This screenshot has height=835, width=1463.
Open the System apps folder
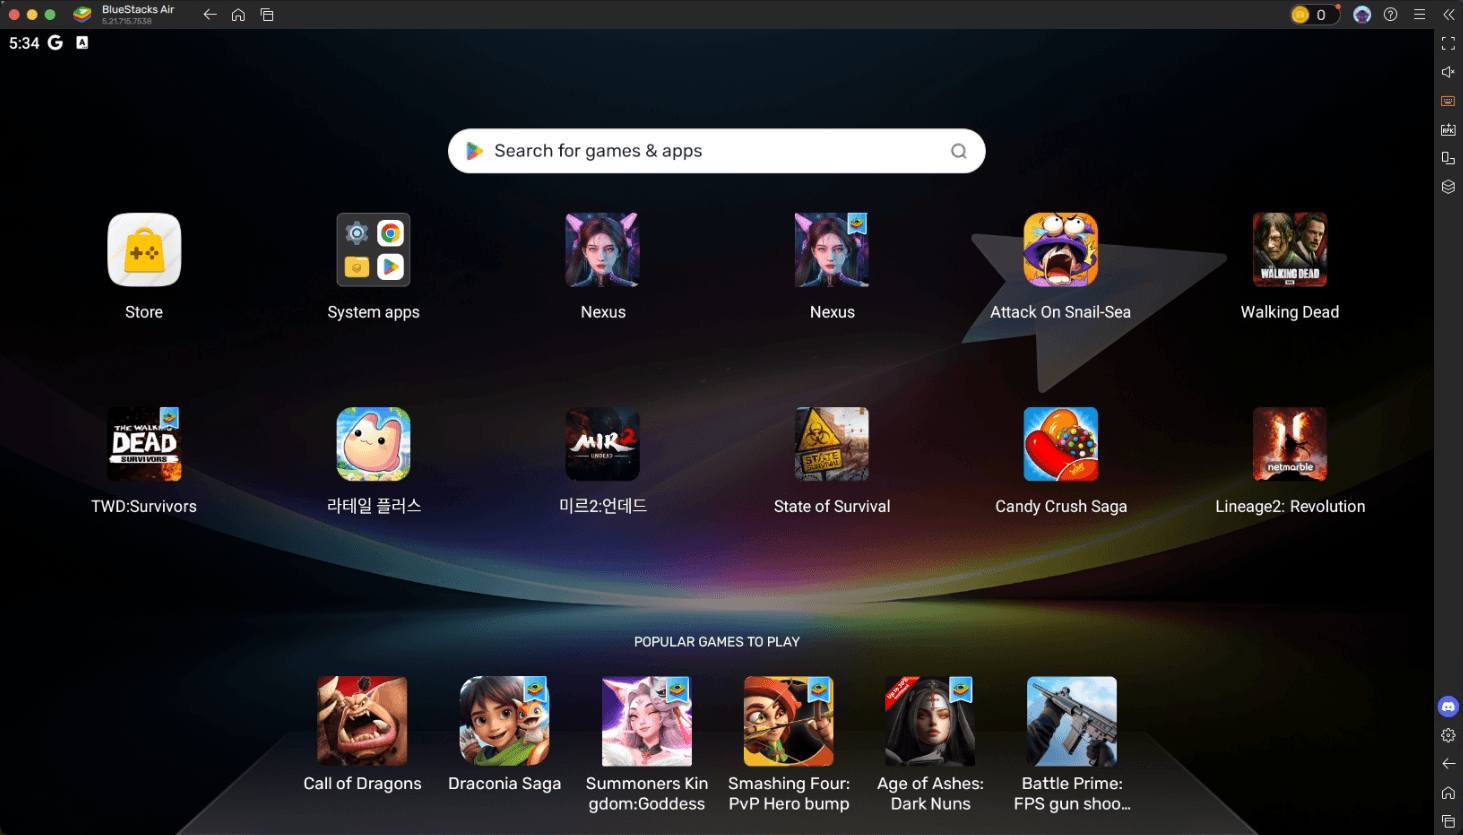pyautogui.click(x=373, y=250)
